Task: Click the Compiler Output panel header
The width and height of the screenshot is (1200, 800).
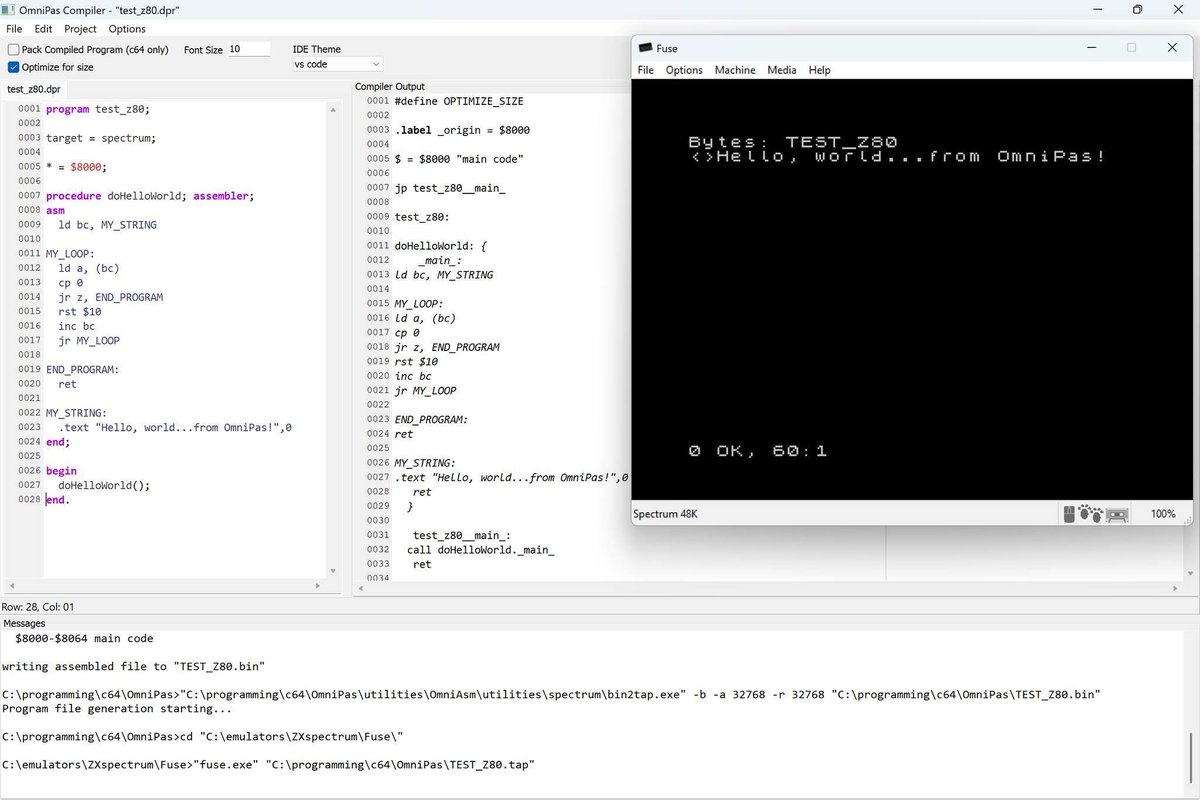Action: pyautogui.click(x=389, y=86)
